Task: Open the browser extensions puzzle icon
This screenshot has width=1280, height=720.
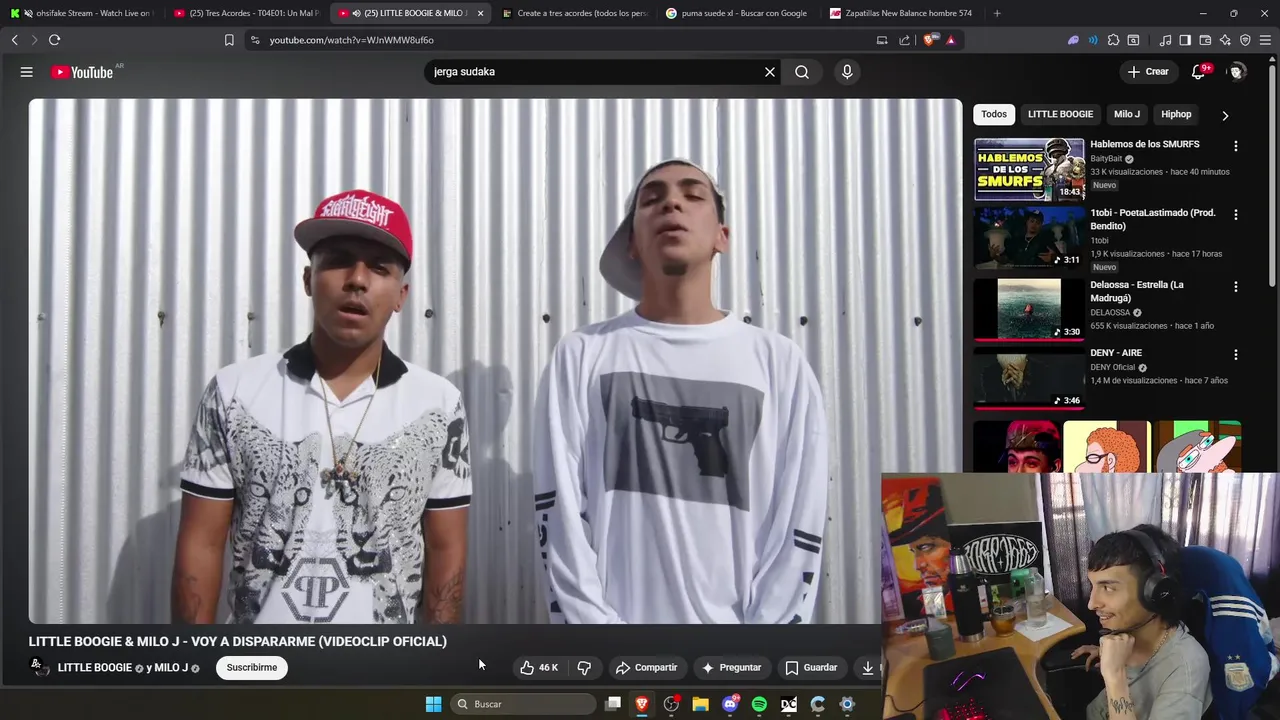Action: (x=1113, y=40)
